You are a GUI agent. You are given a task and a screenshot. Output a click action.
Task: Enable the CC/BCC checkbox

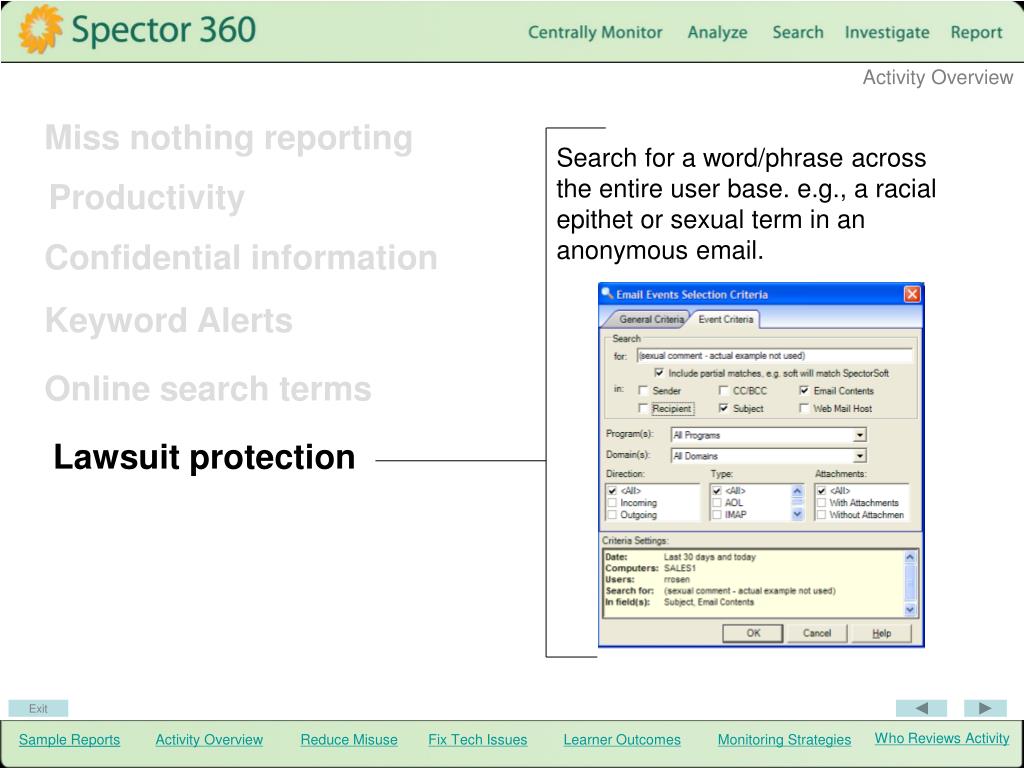724,391
